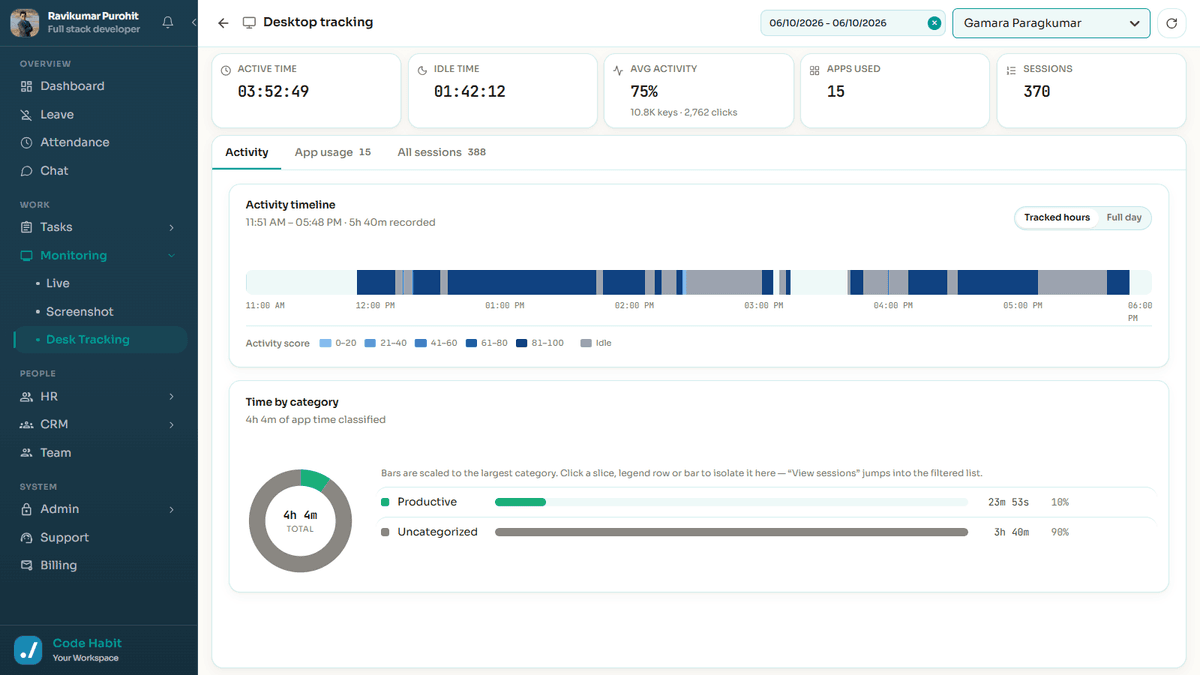Refresh the desktop tracking data
Viewport: 1200px width, 675px height.
click(x=1172, y=23)
